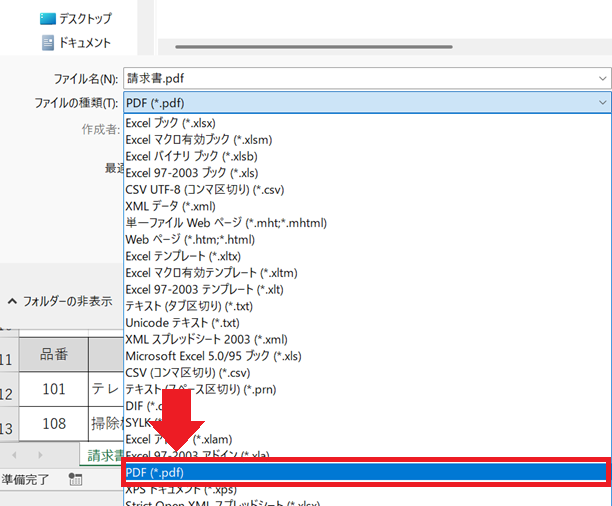
Task: Click the macro record icon in the status bar
Action: (x=75, y=479)
